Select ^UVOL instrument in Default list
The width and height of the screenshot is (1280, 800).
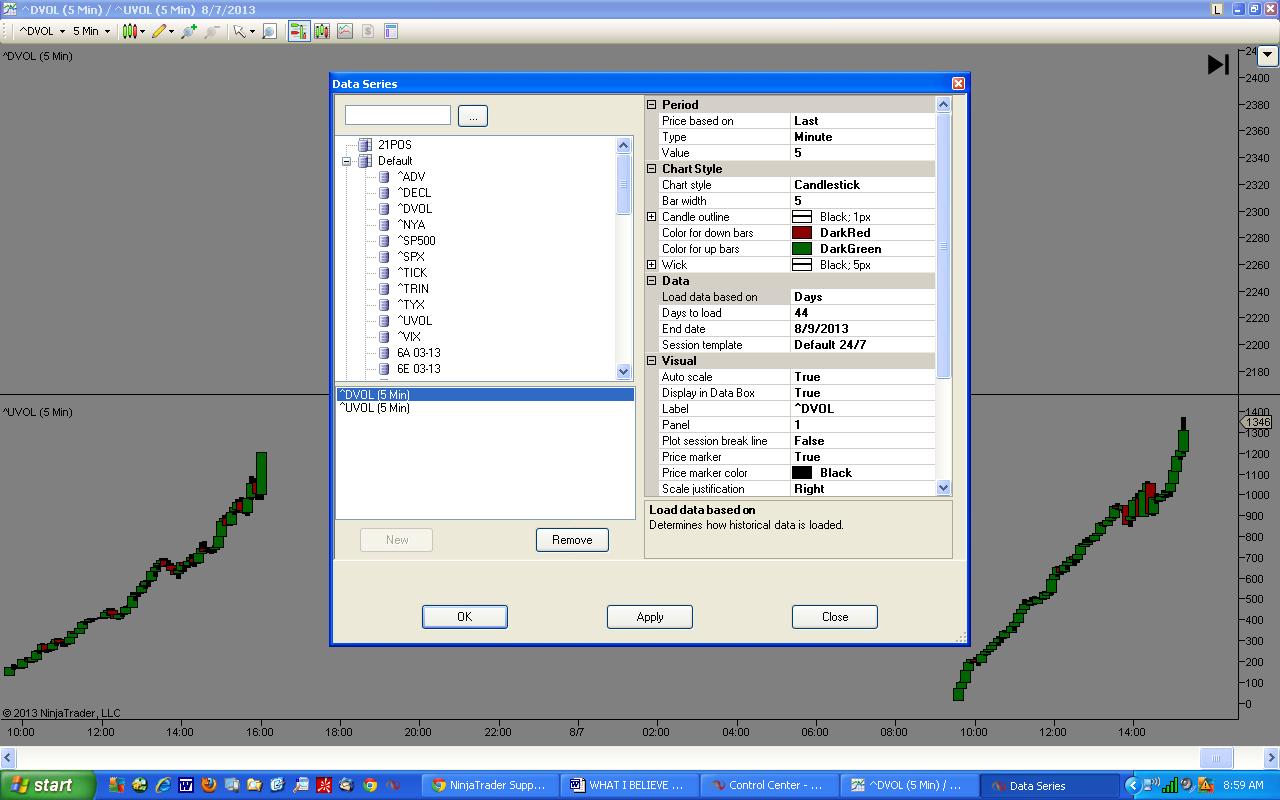pos(414,321)
